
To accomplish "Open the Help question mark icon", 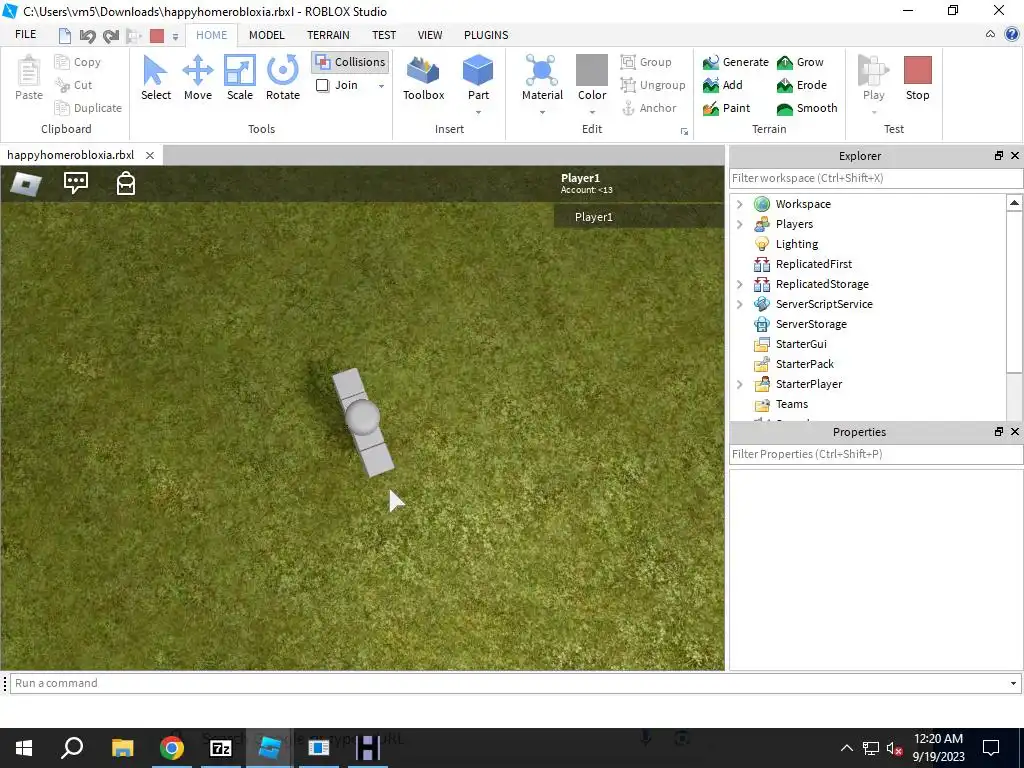I will pyautogui.click(x=1012, y=35).
